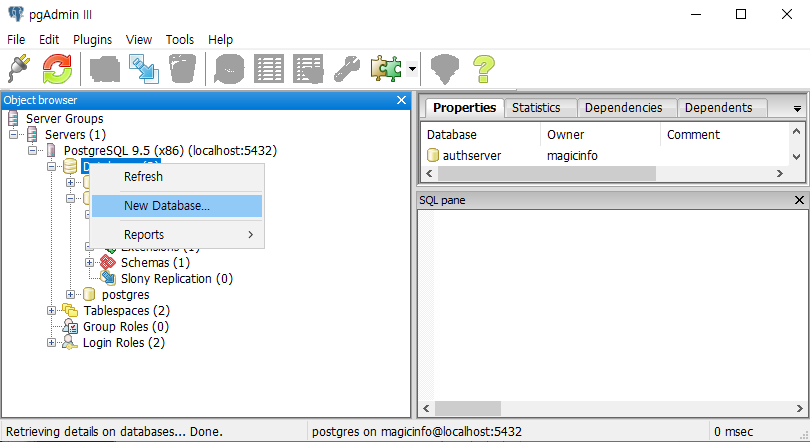Click the authserver database icon in Properties

[x=433, y=155]
